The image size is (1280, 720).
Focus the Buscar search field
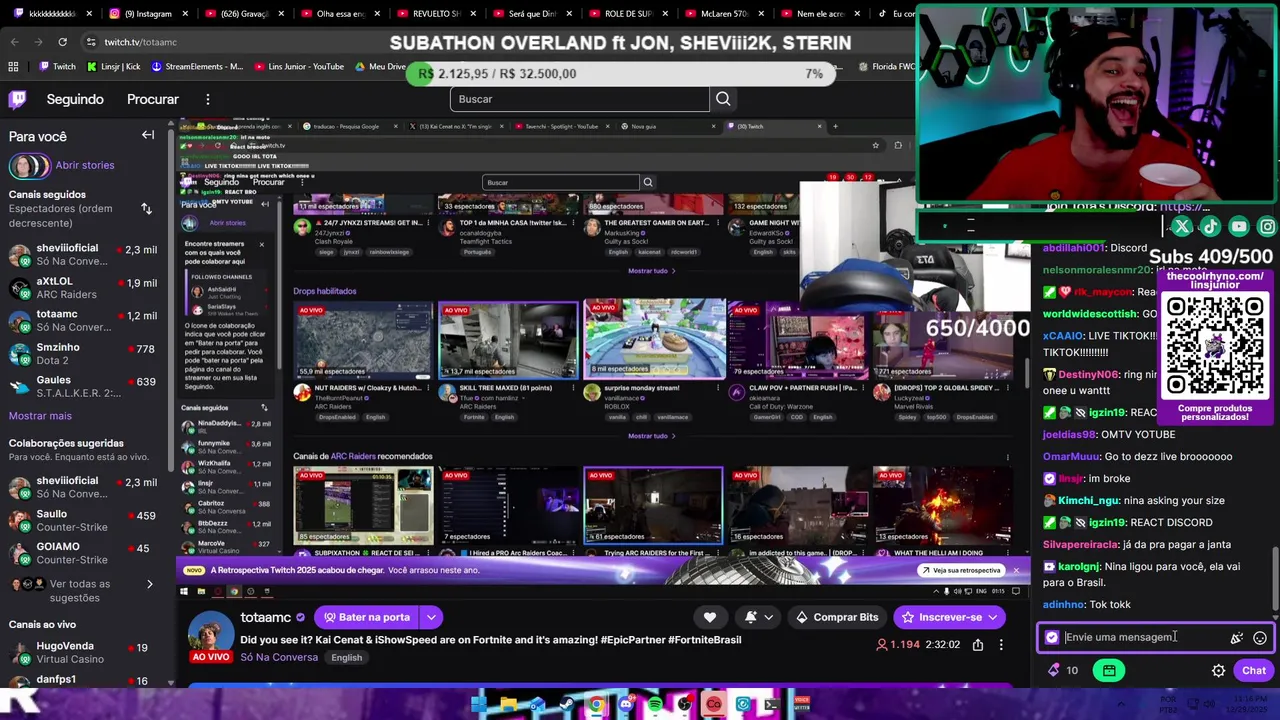580,99
